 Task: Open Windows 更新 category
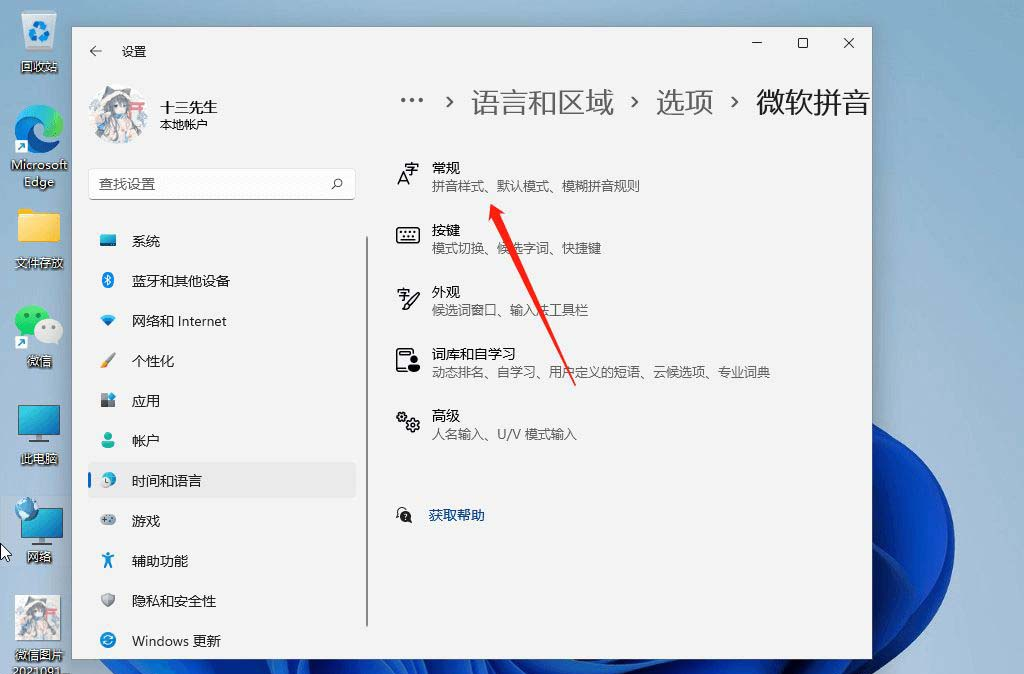point(222,640)
